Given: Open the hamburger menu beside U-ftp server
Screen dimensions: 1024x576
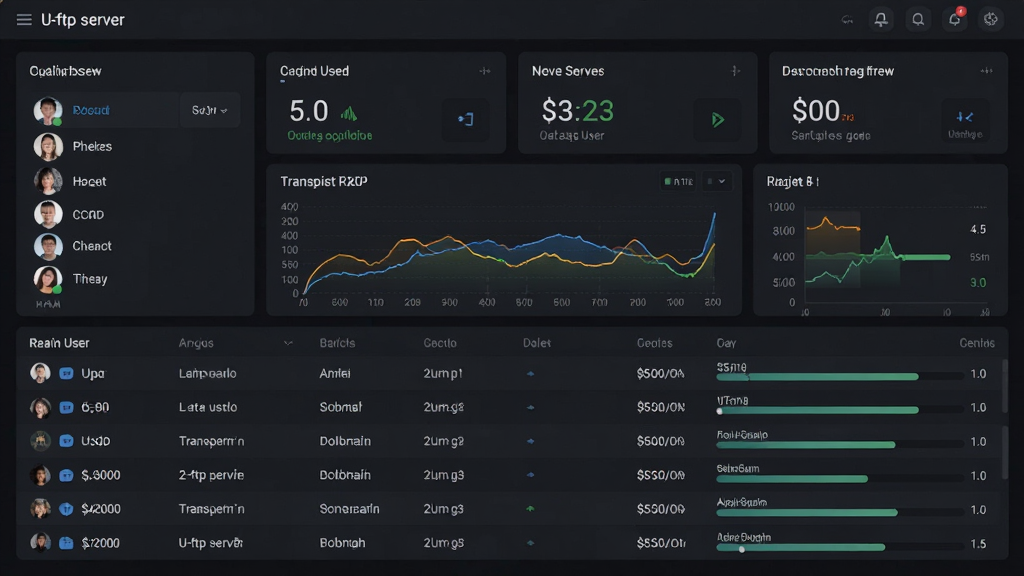Looking at the screenshot, I should (x=24, y=20).
